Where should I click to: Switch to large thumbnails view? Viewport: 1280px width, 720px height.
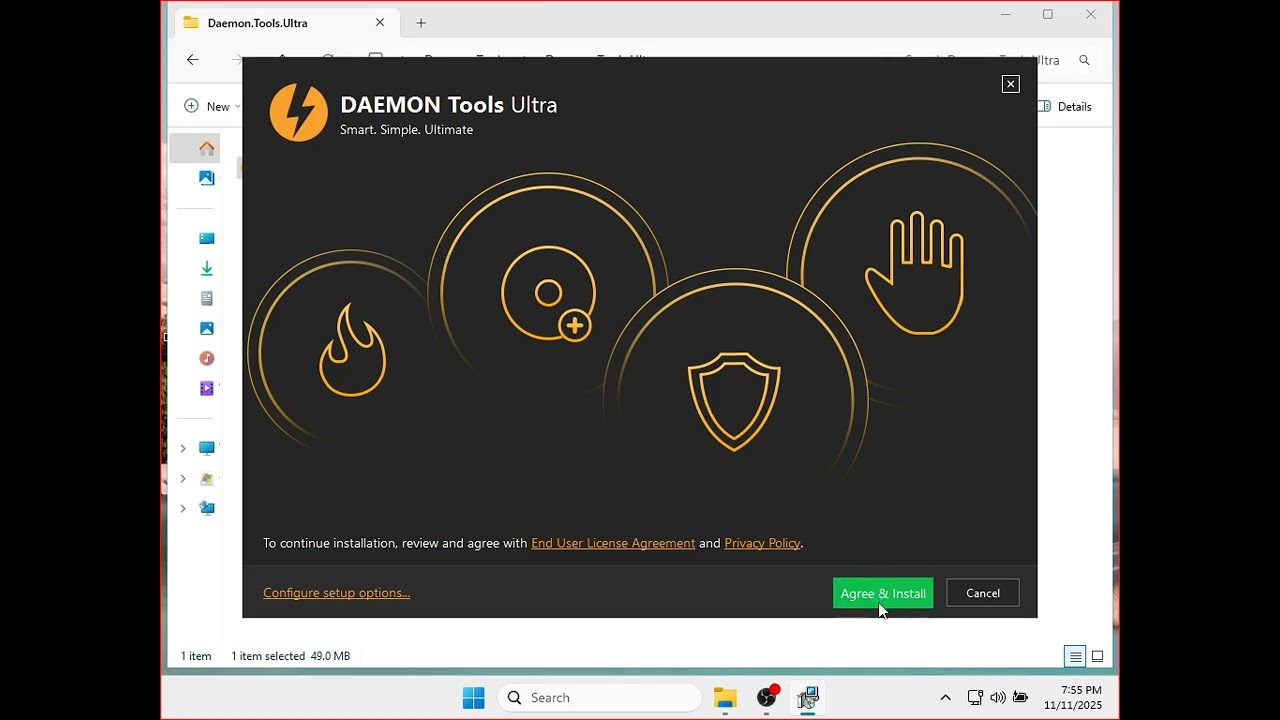tap(1097, 656)
